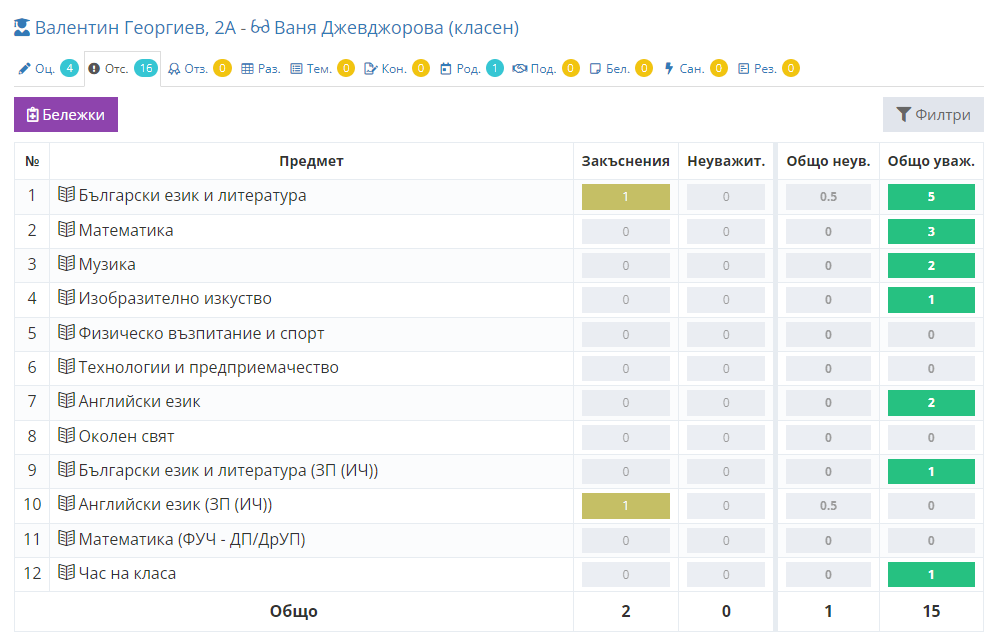Click the Кон. tab edit icon
This screenshot has height=633, width=998.
(370, 69)
